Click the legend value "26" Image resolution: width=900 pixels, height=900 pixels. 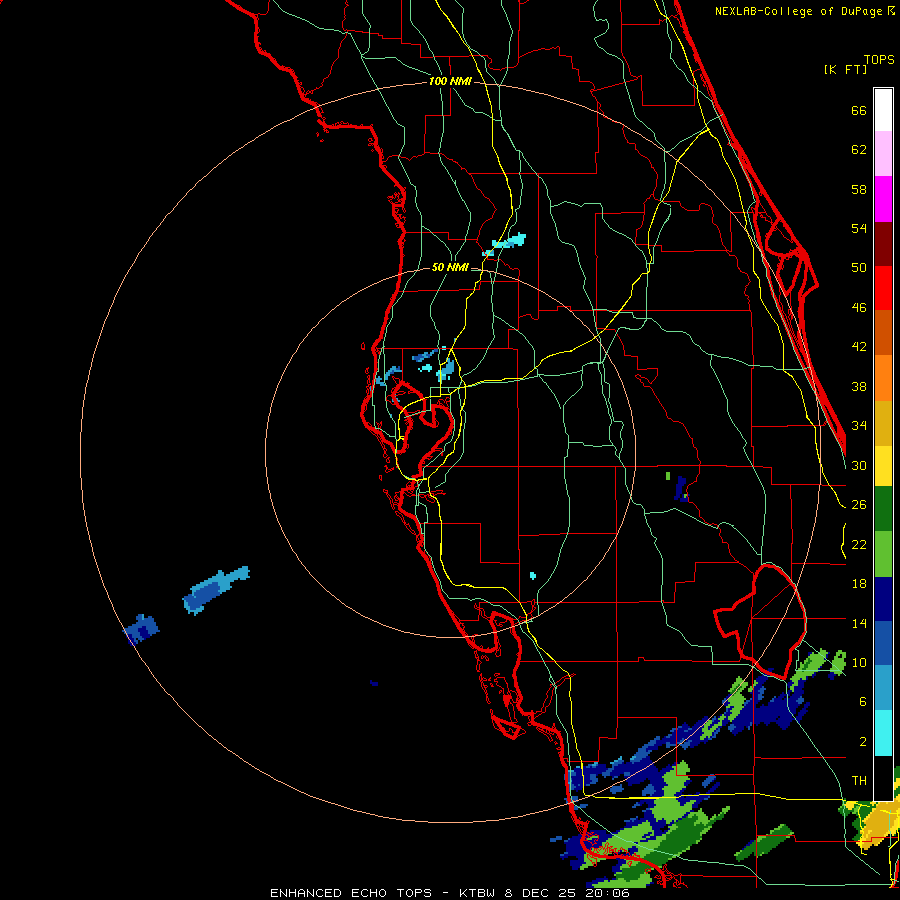pyautogui.click(x=859, y=505)
